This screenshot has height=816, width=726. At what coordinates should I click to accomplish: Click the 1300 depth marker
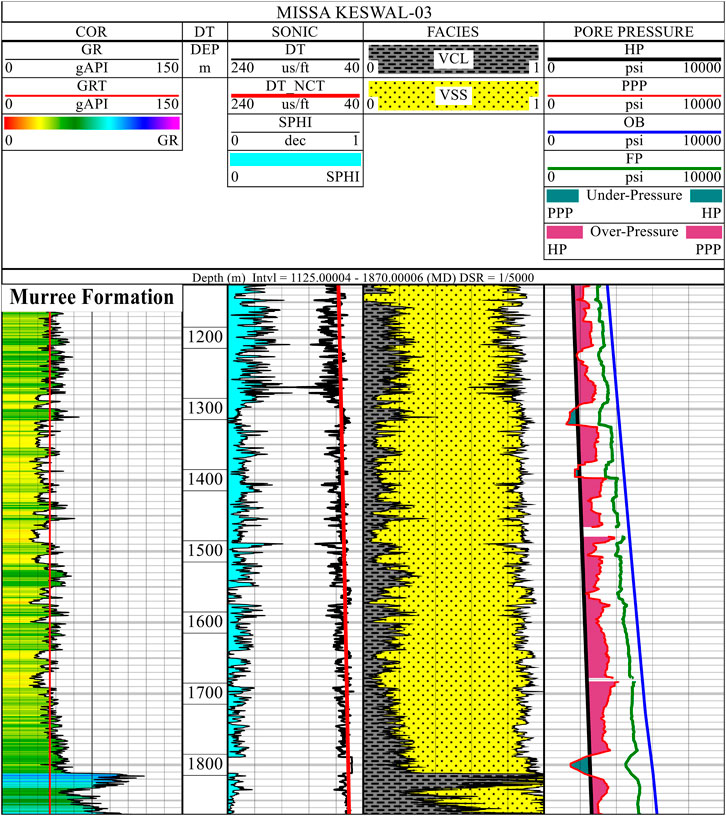[x=205, y=408]
